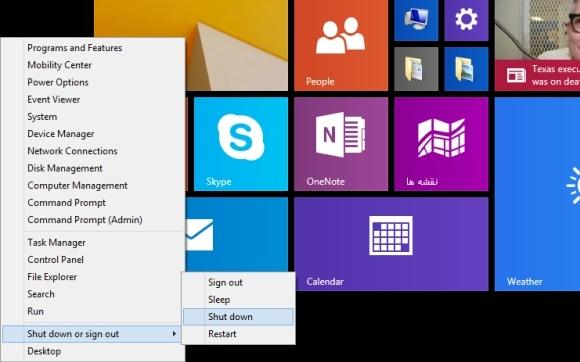
Task: Open Power Options
Action: [58, 82]
